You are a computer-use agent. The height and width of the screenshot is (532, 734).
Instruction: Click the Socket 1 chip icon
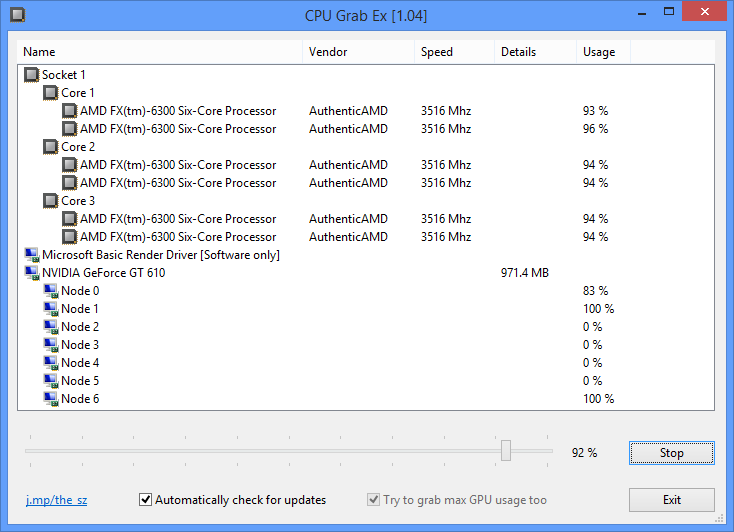coord(31,75)
